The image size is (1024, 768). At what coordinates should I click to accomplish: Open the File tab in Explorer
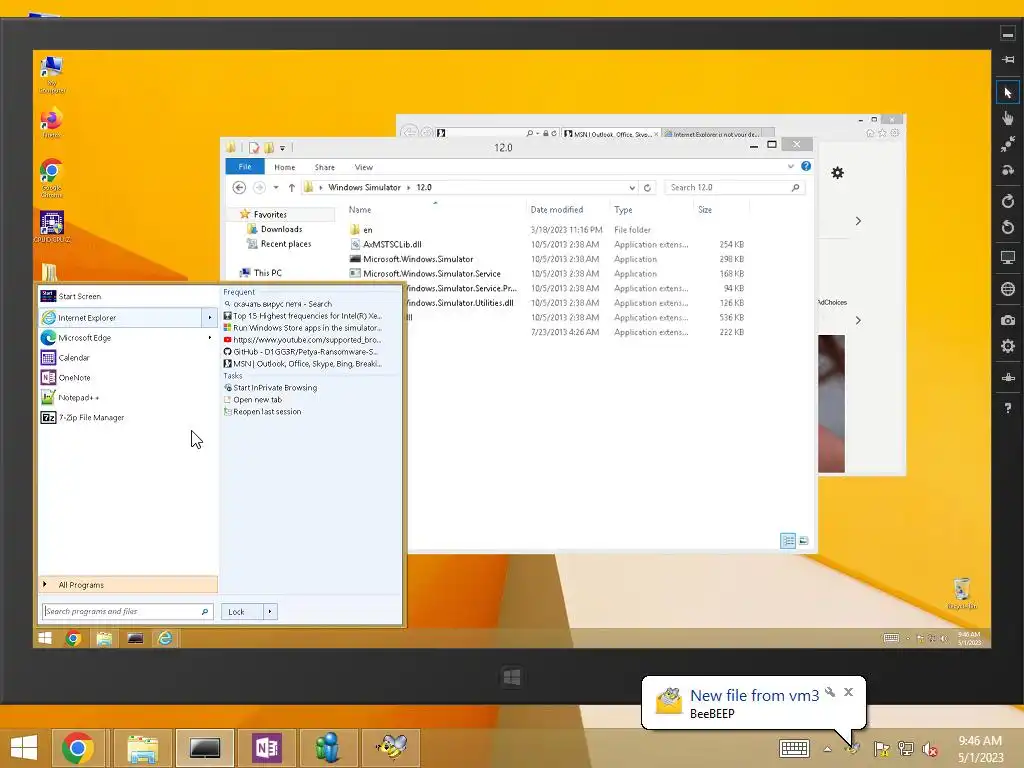tap(245, 167)
